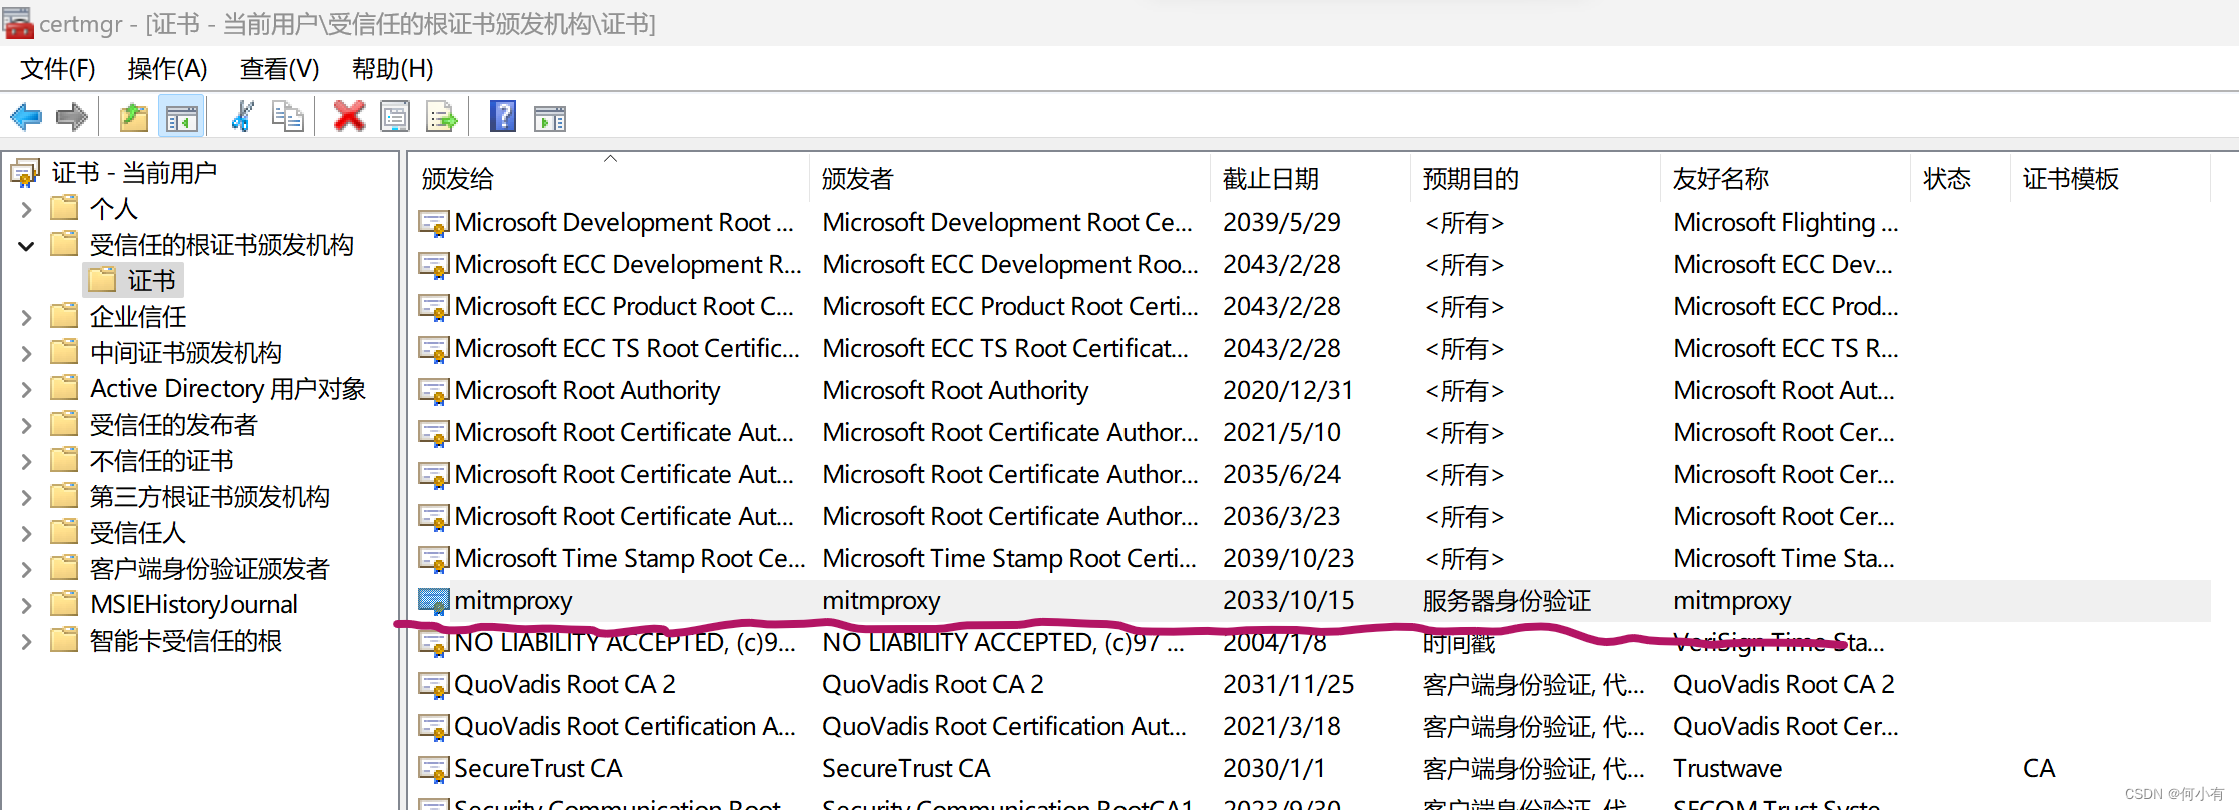This screenshot has width=2240, height=810.
Task: Click the mitmproxy certificate icon
Action: (433, 601)
